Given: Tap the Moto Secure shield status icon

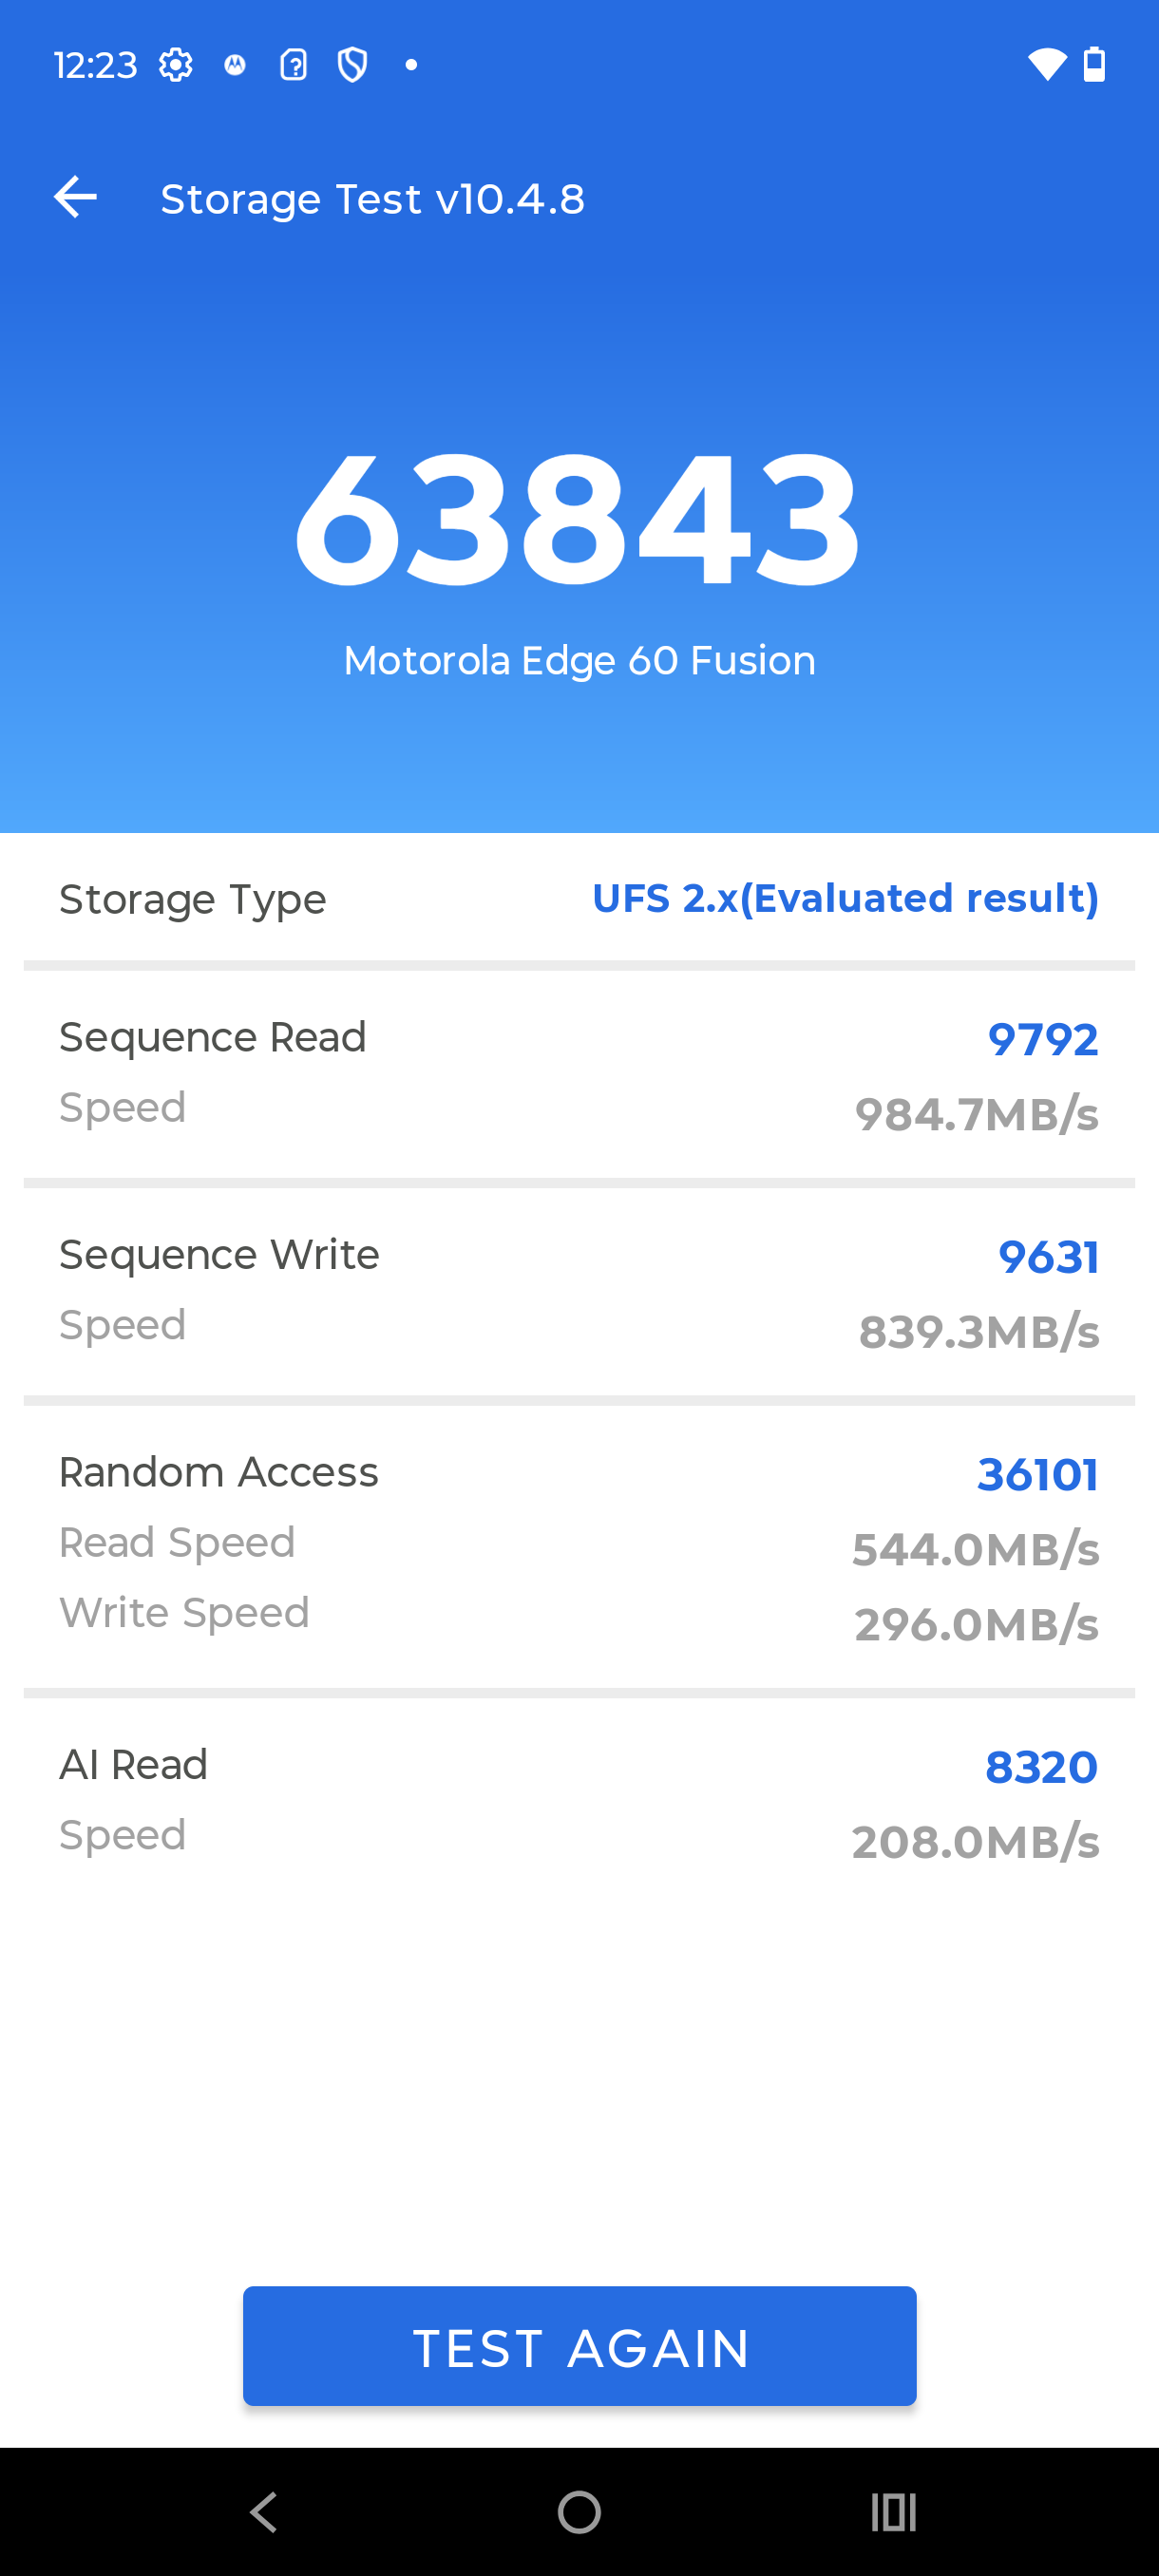Looking at the screenshot, I should 352,63.
